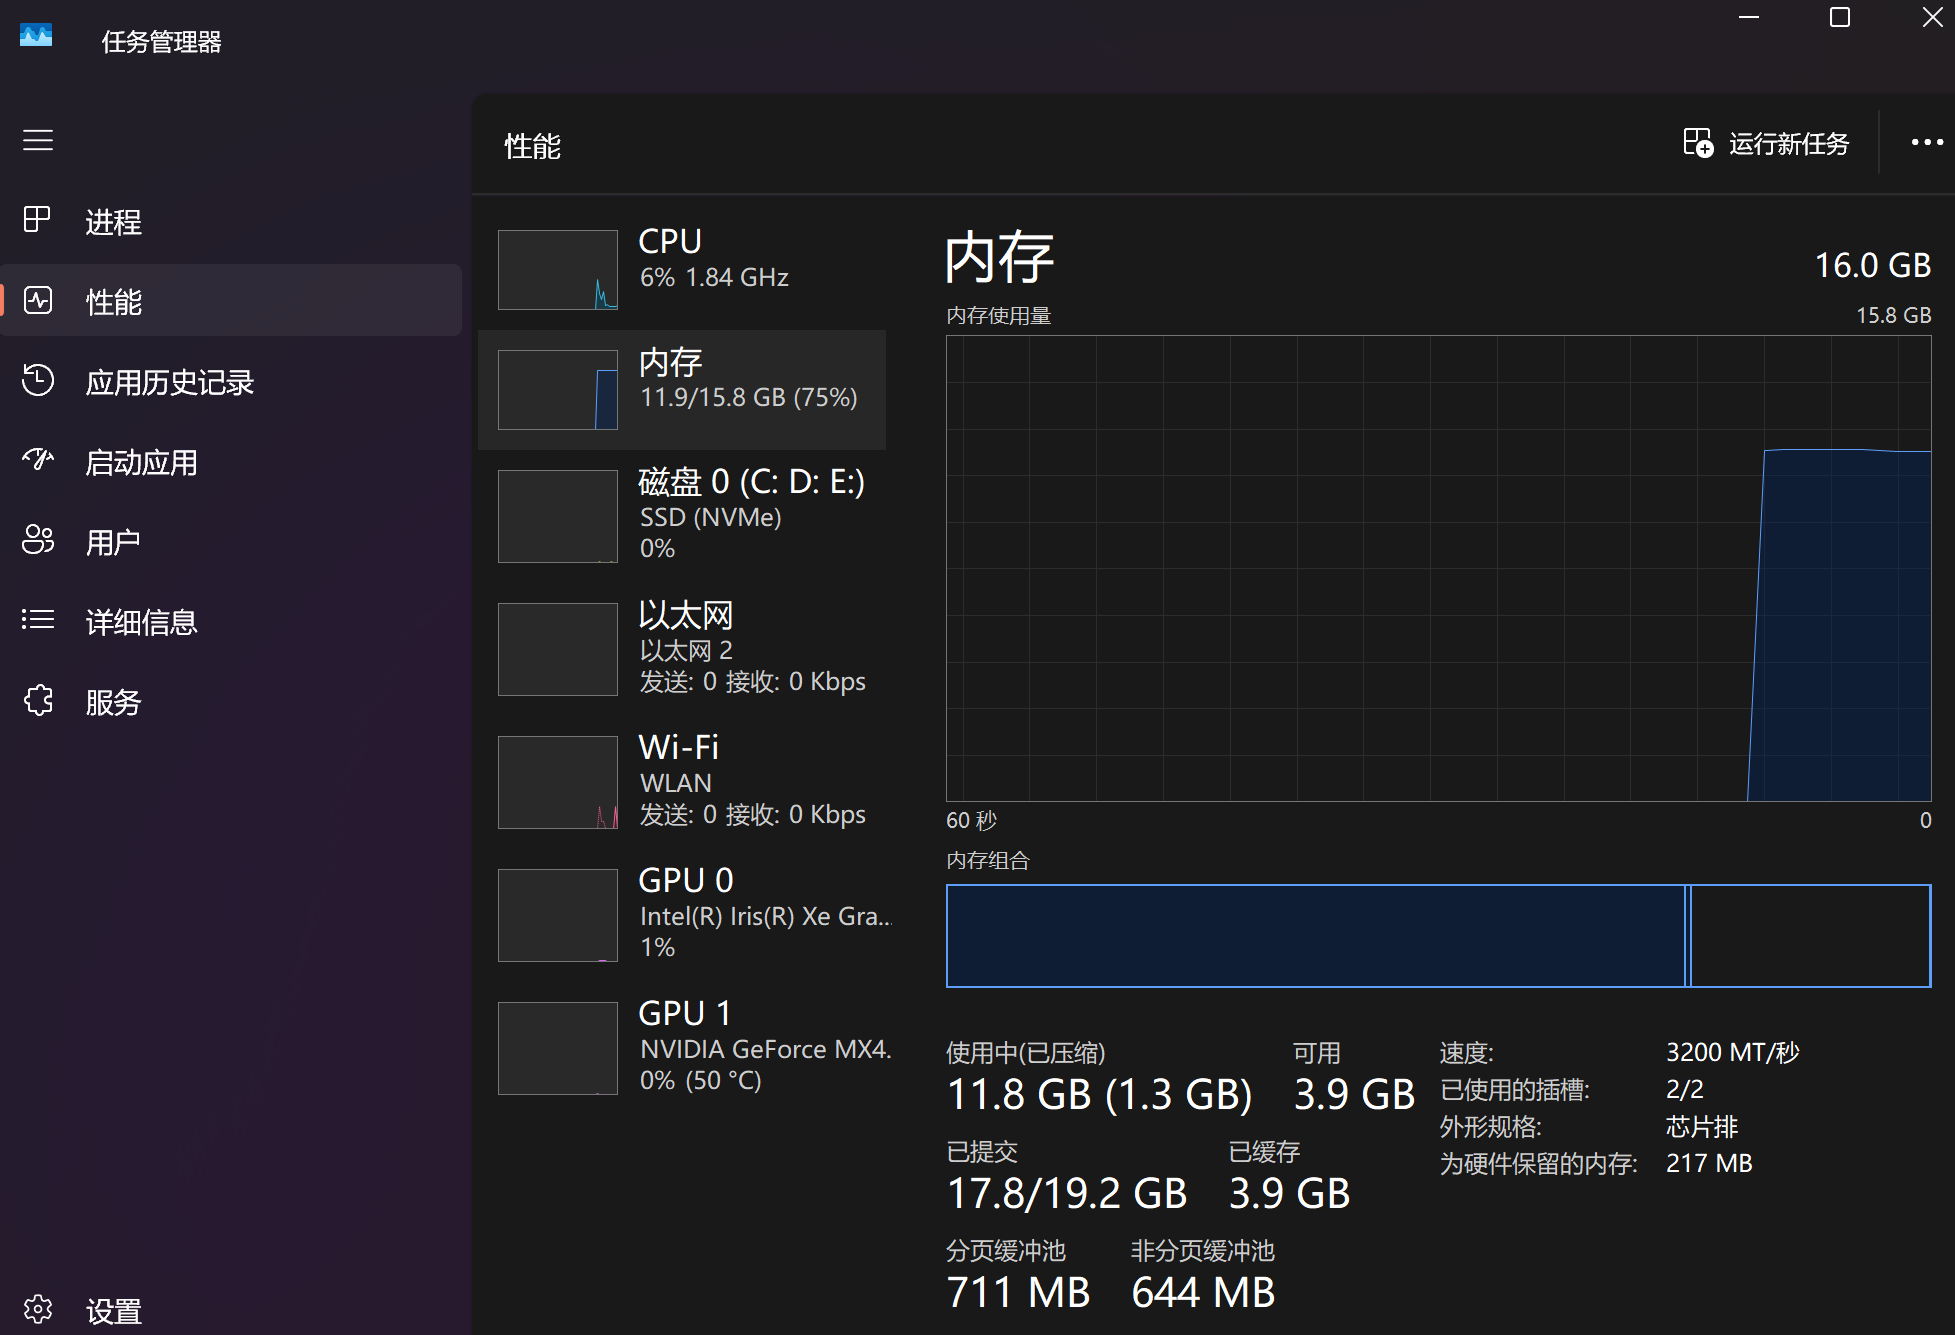
Task: Toggle the hamburger navigation menu
Action: (x=38, y=140)
